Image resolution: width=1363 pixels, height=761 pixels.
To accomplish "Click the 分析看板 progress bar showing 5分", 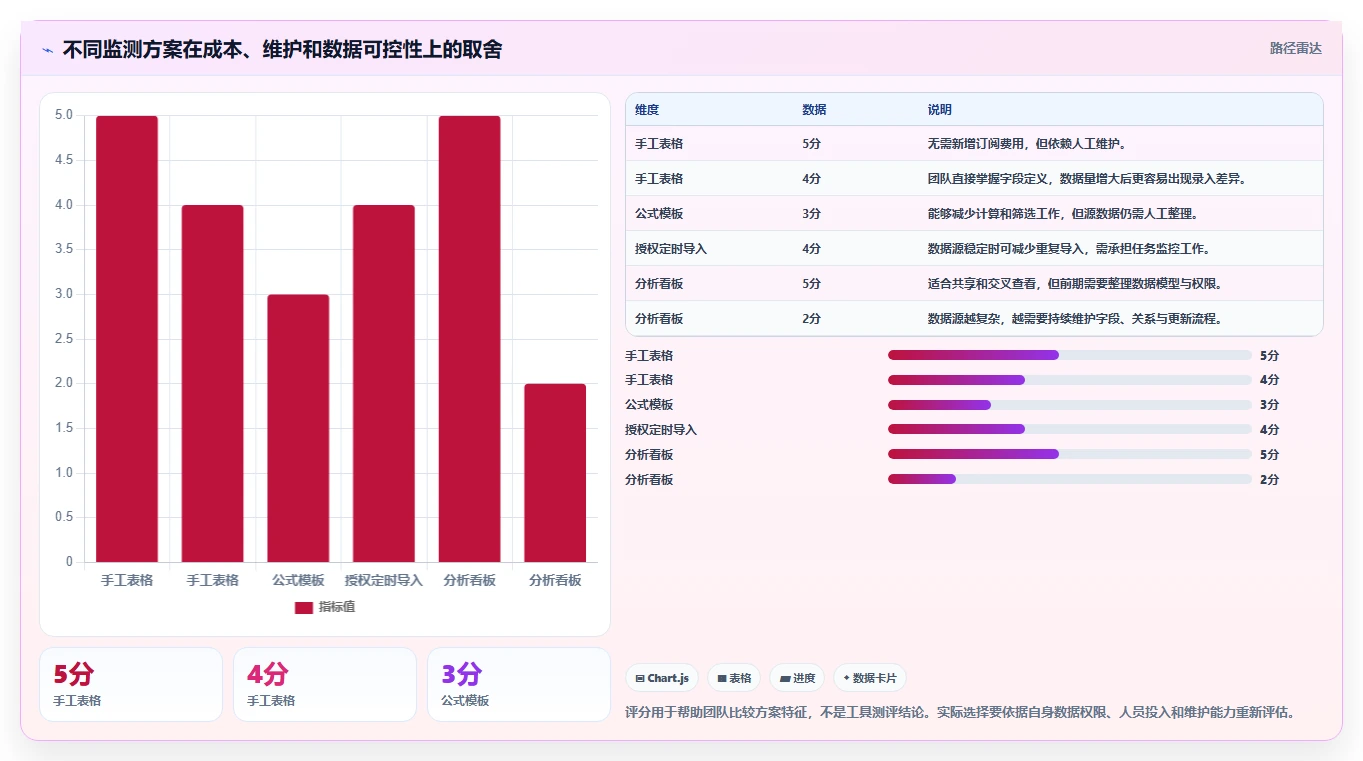I will pos(1070,454).
